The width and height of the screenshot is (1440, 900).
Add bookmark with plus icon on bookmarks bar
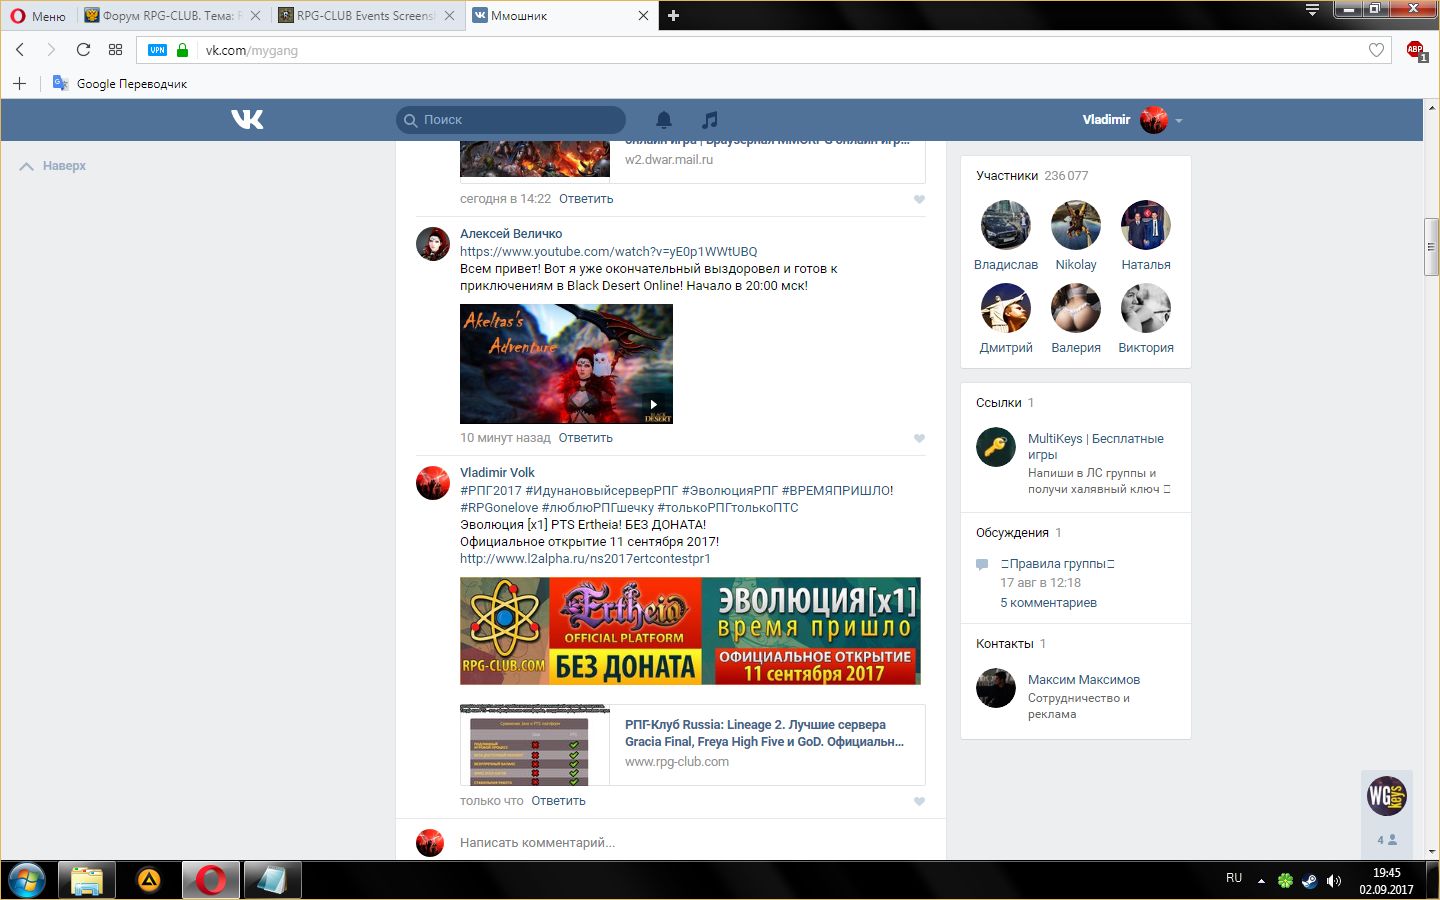[19, 83]
